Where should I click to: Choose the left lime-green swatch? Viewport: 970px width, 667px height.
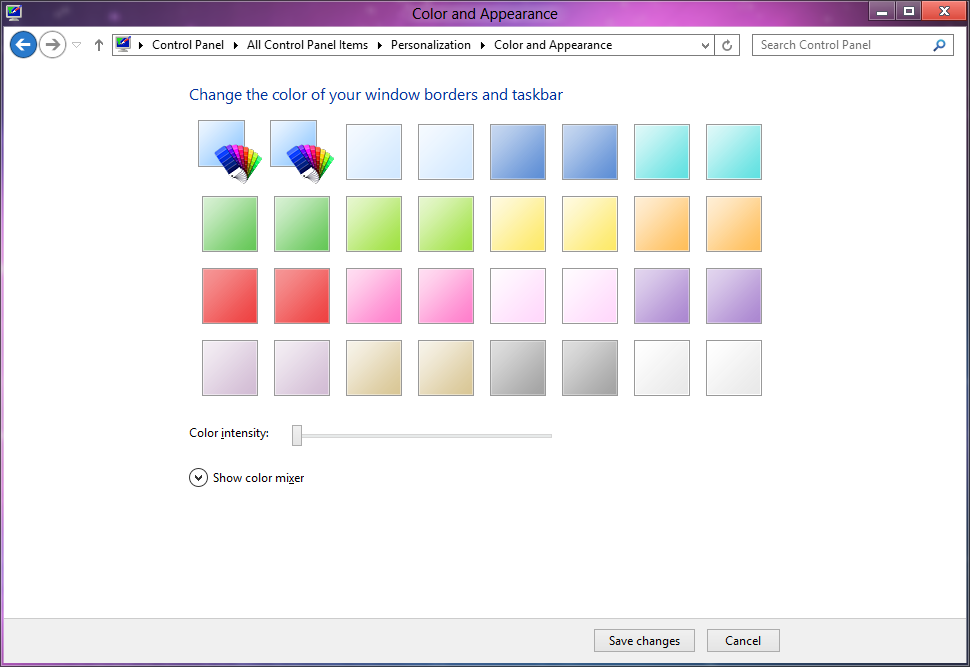[374, 224]
